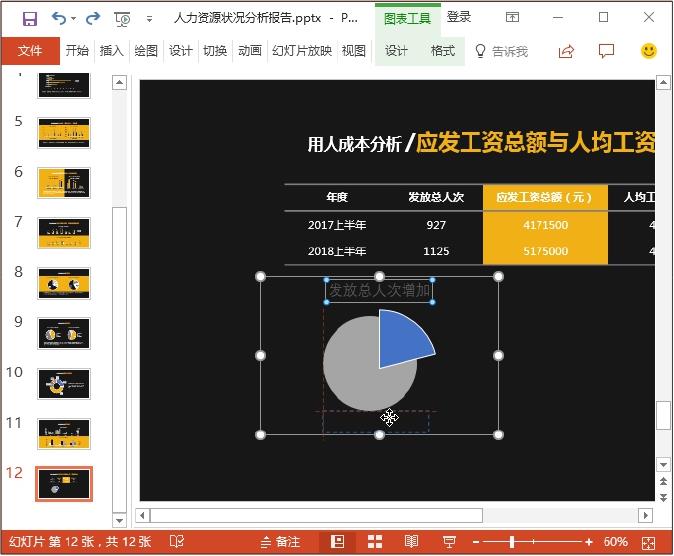The height and width of the screenshot is (556, 674).
Task: Open the 插入 Insert tab
Action: click(112, 51)
